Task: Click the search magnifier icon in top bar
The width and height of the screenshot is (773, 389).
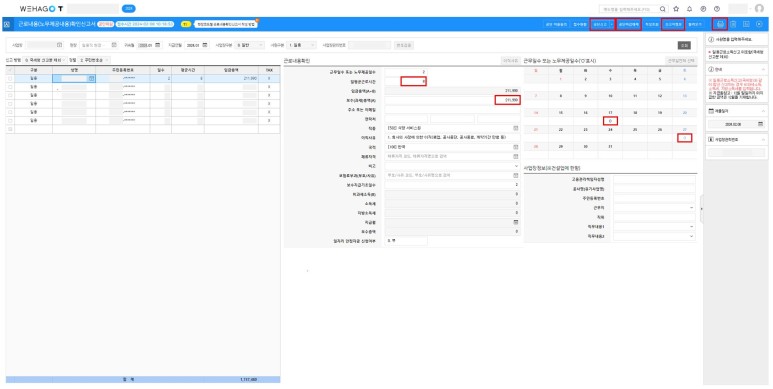Action: 663,9
